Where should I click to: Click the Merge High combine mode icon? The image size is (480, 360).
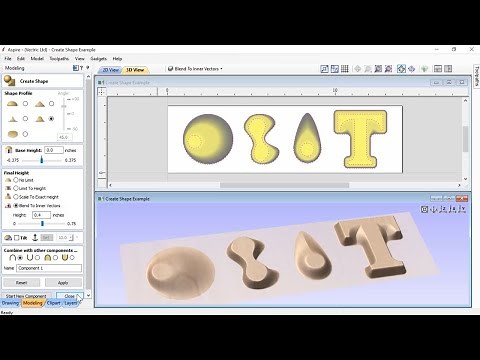click(47, 258)
